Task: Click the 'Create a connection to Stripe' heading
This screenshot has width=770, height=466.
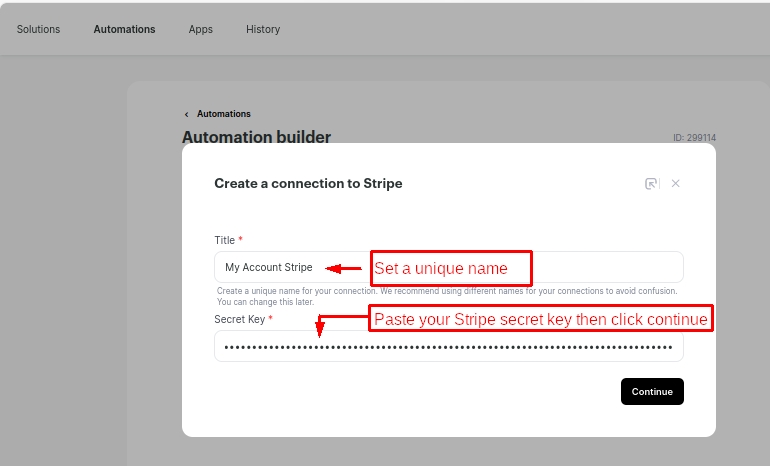Action: pos(308,184)
